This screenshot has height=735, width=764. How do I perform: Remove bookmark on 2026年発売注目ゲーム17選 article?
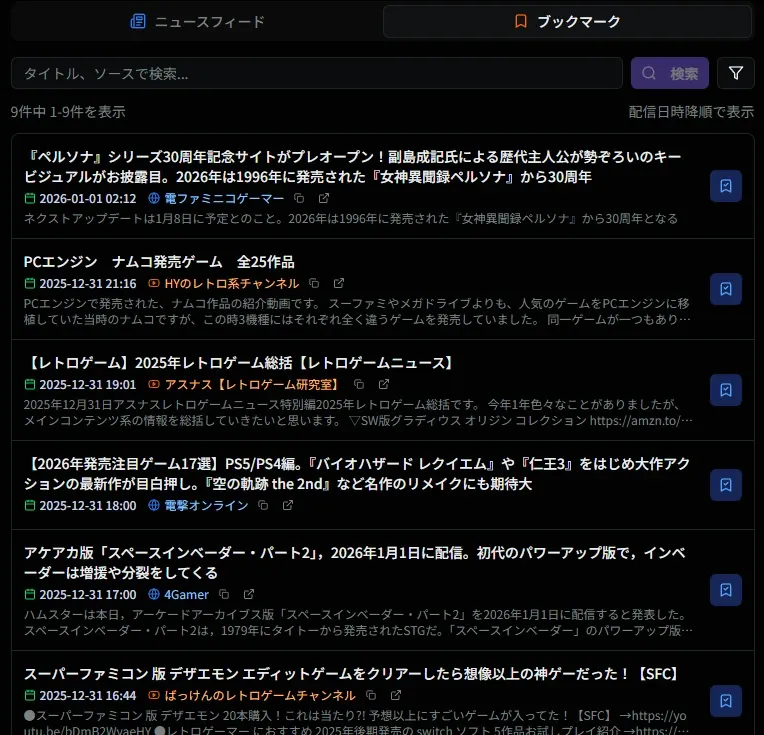[726, 485]
